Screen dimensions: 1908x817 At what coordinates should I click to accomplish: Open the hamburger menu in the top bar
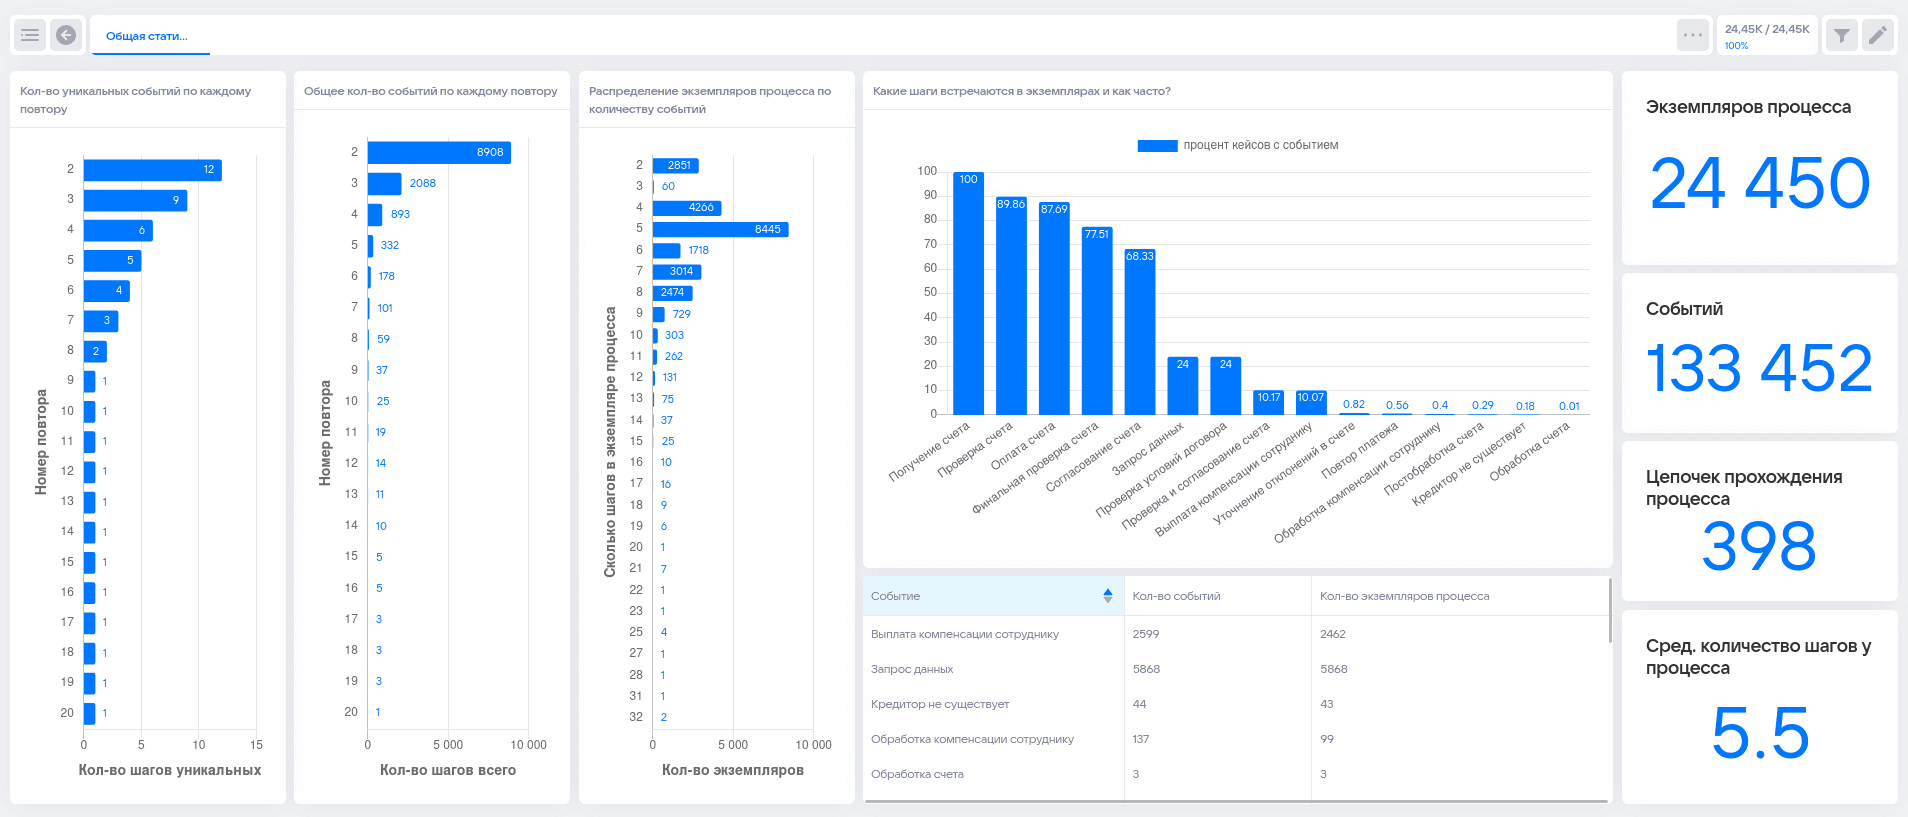pos(30,35)
